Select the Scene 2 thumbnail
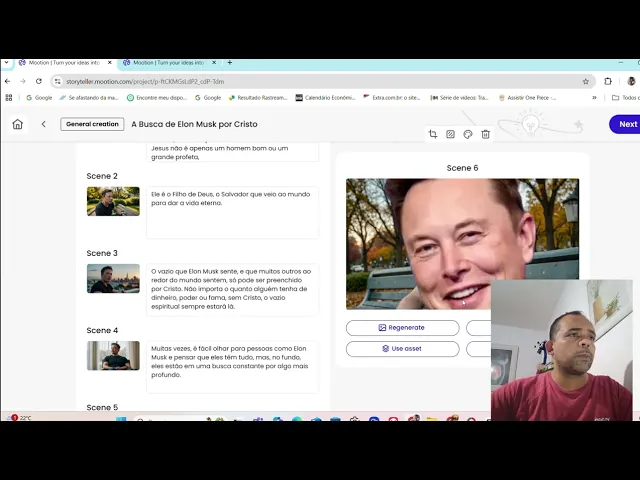 coord(113,201)
